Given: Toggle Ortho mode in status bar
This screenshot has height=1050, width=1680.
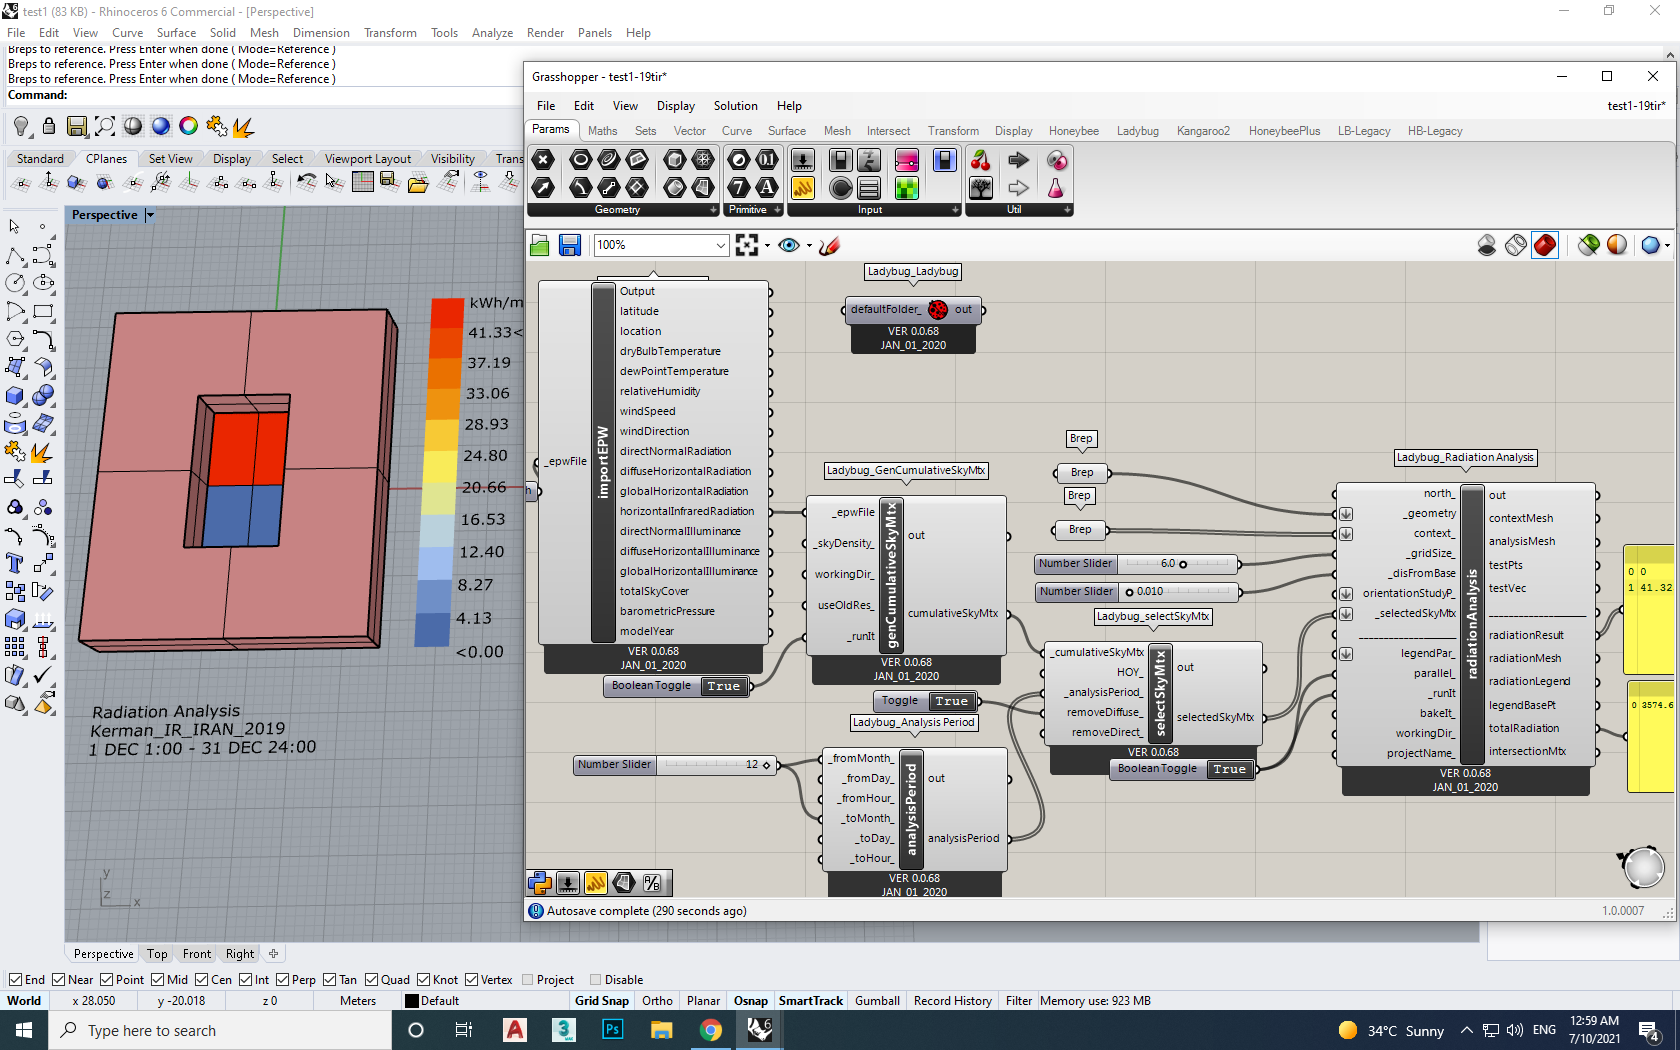Looking at the screenshot, I should click(657, 1001).
